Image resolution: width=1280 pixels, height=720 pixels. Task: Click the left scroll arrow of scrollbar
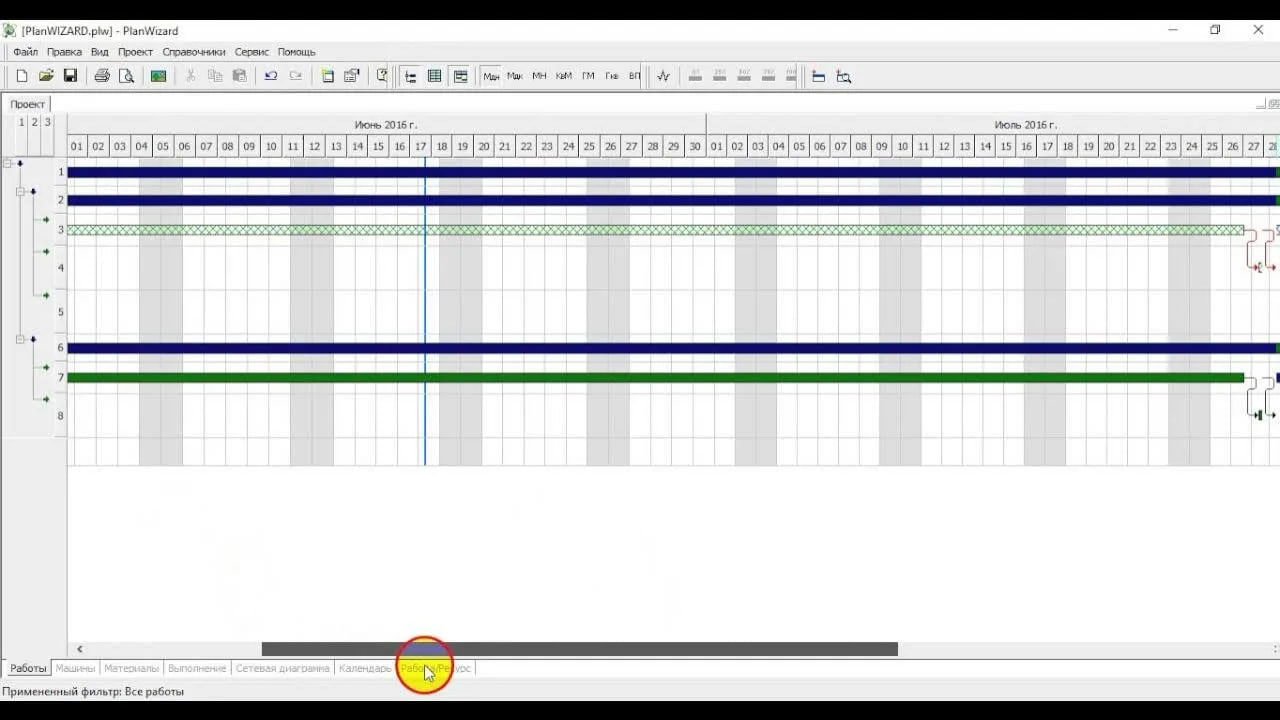click(x=80, y=649)
